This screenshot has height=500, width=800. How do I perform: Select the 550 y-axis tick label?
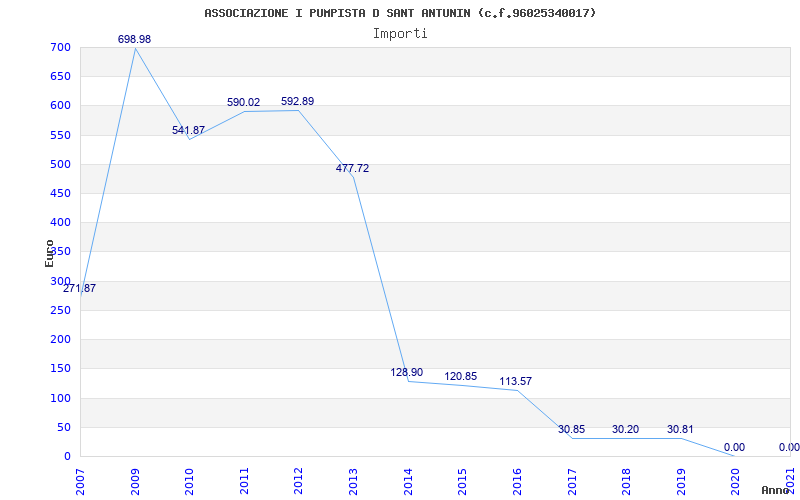tap(60, 135)
